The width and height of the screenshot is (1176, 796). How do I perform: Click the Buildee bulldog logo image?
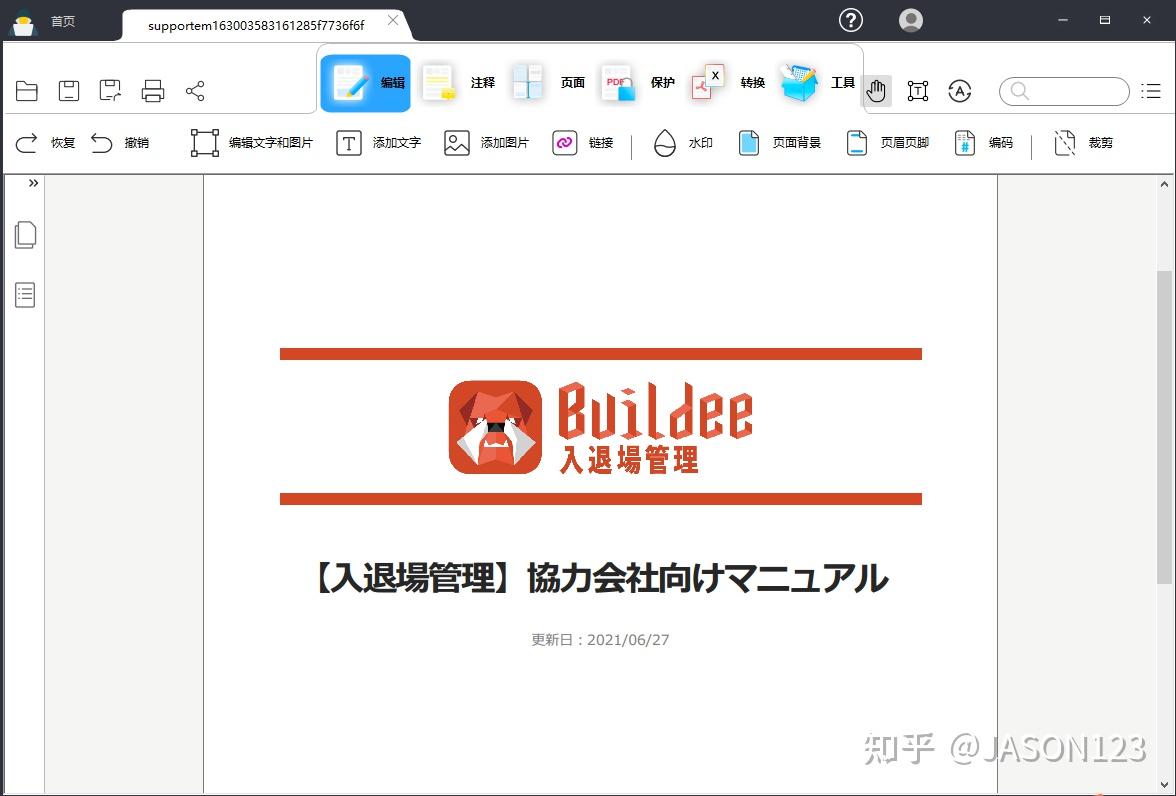495,427
